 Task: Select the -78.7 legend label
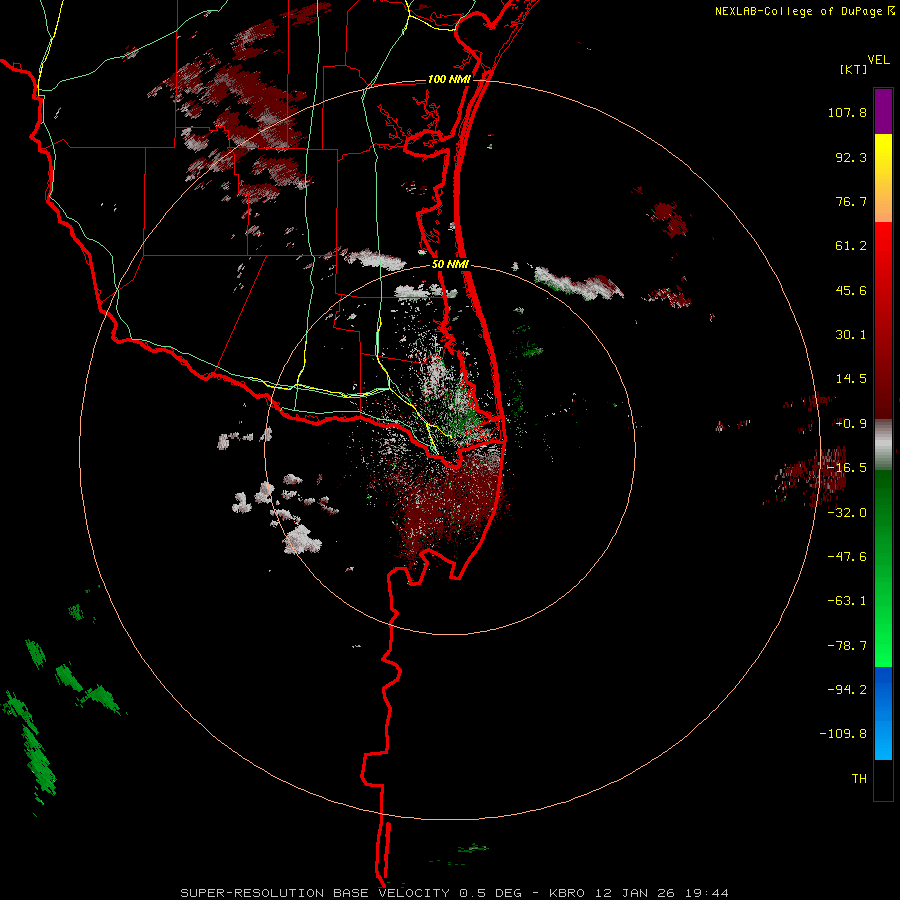coord(847,646)
